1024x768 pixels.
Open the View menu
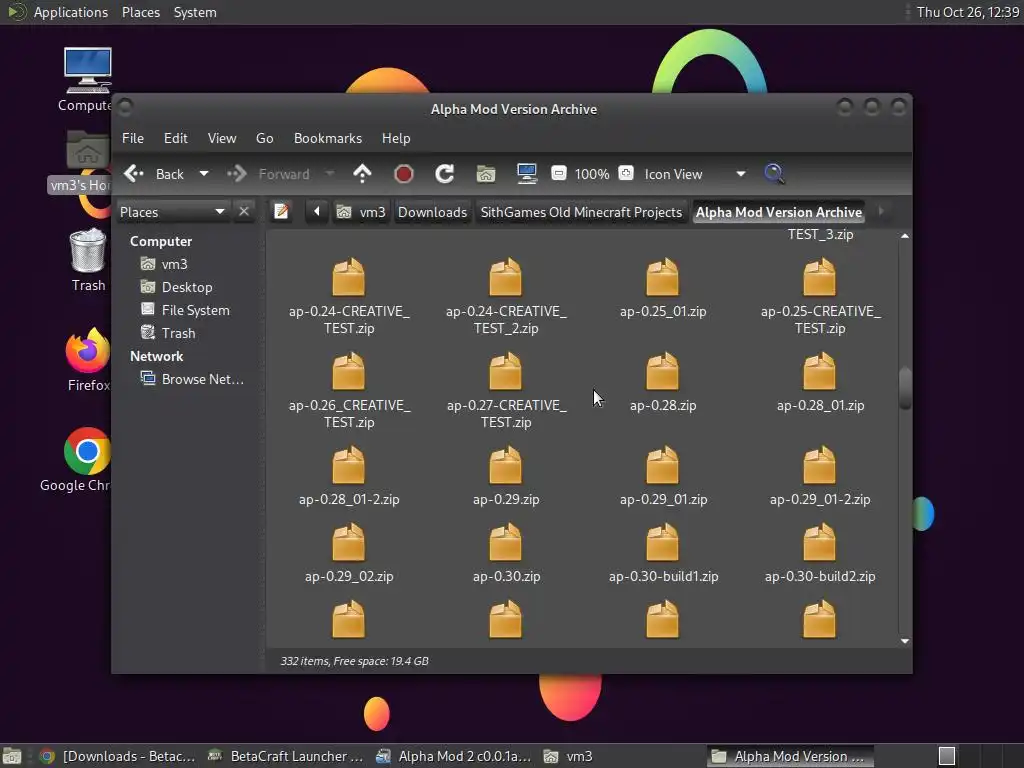tap(221, 138)
